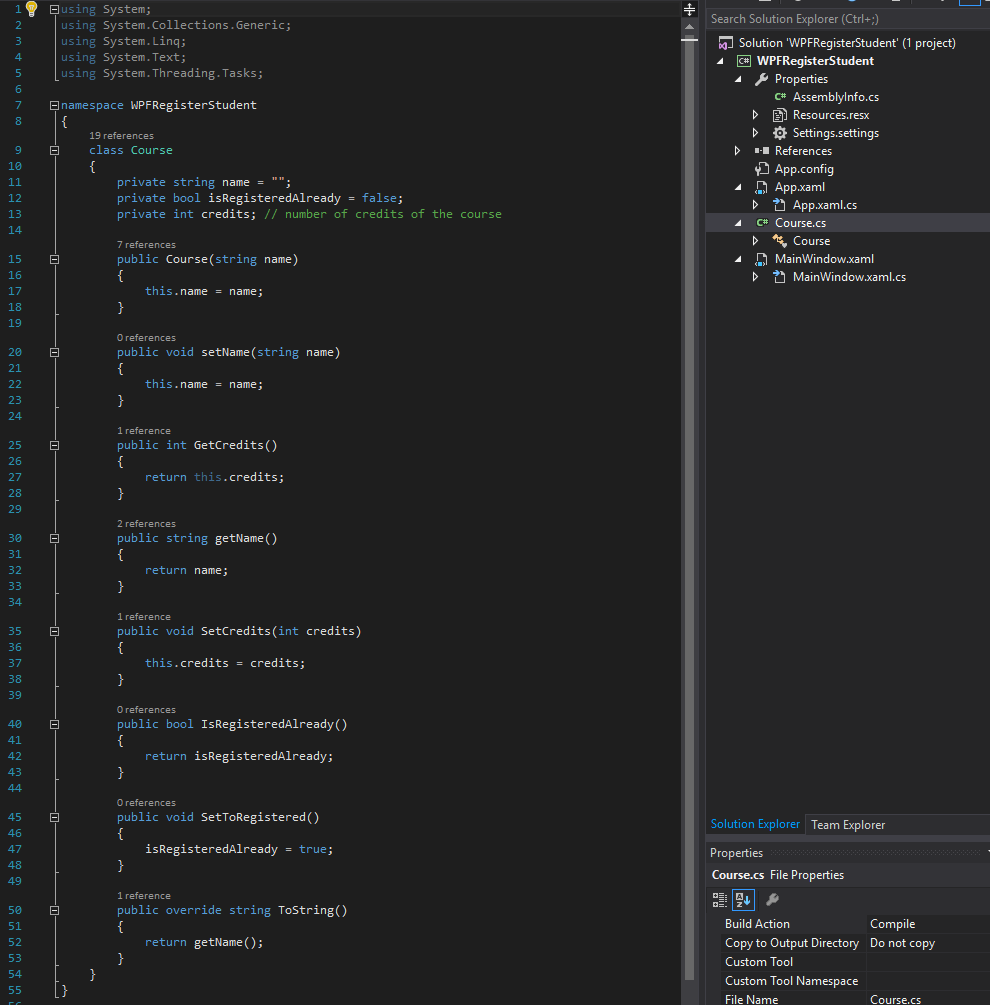
Task: Collapse the Properties folder node
Action: (738, 79)
